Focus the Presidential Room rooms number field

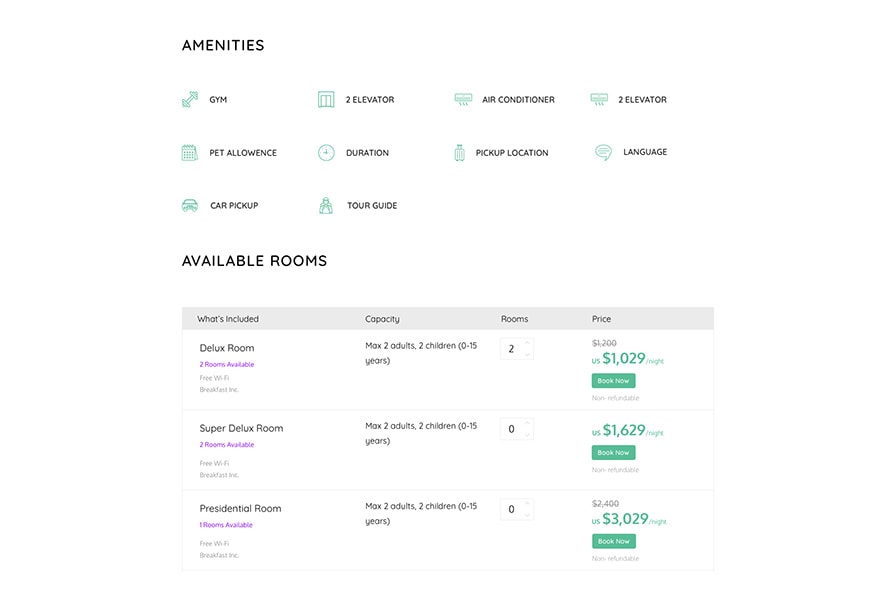pos(511,509)
